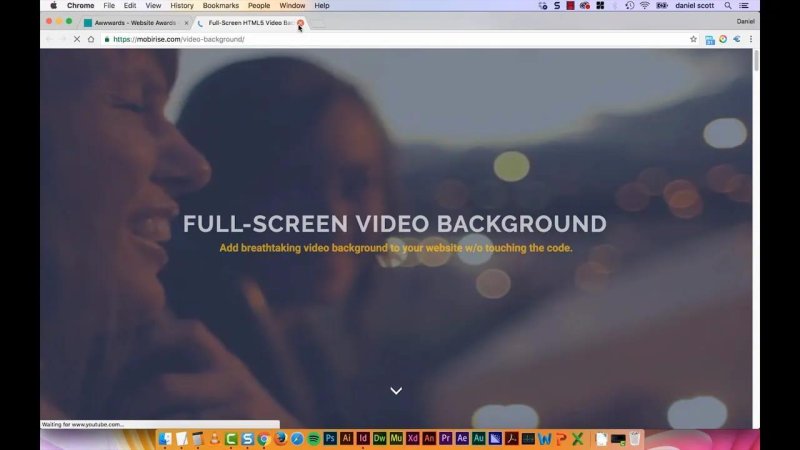The image size is (800, 450).
Task: Open Notification Center list icon
Action: click(x=744, y=6)
